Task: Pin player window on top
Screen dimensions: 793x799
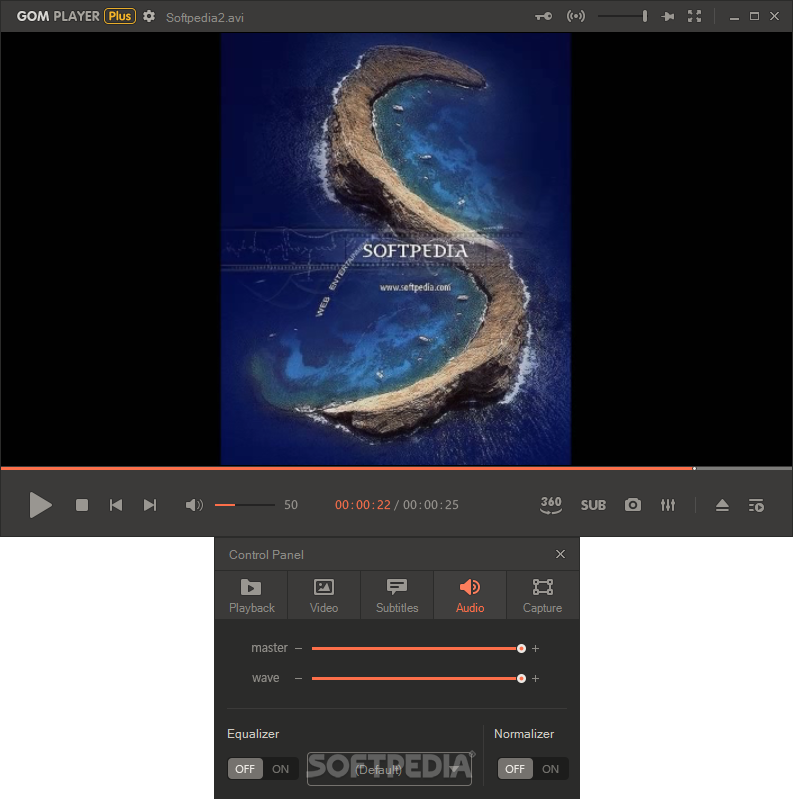Action: [668, 16]
